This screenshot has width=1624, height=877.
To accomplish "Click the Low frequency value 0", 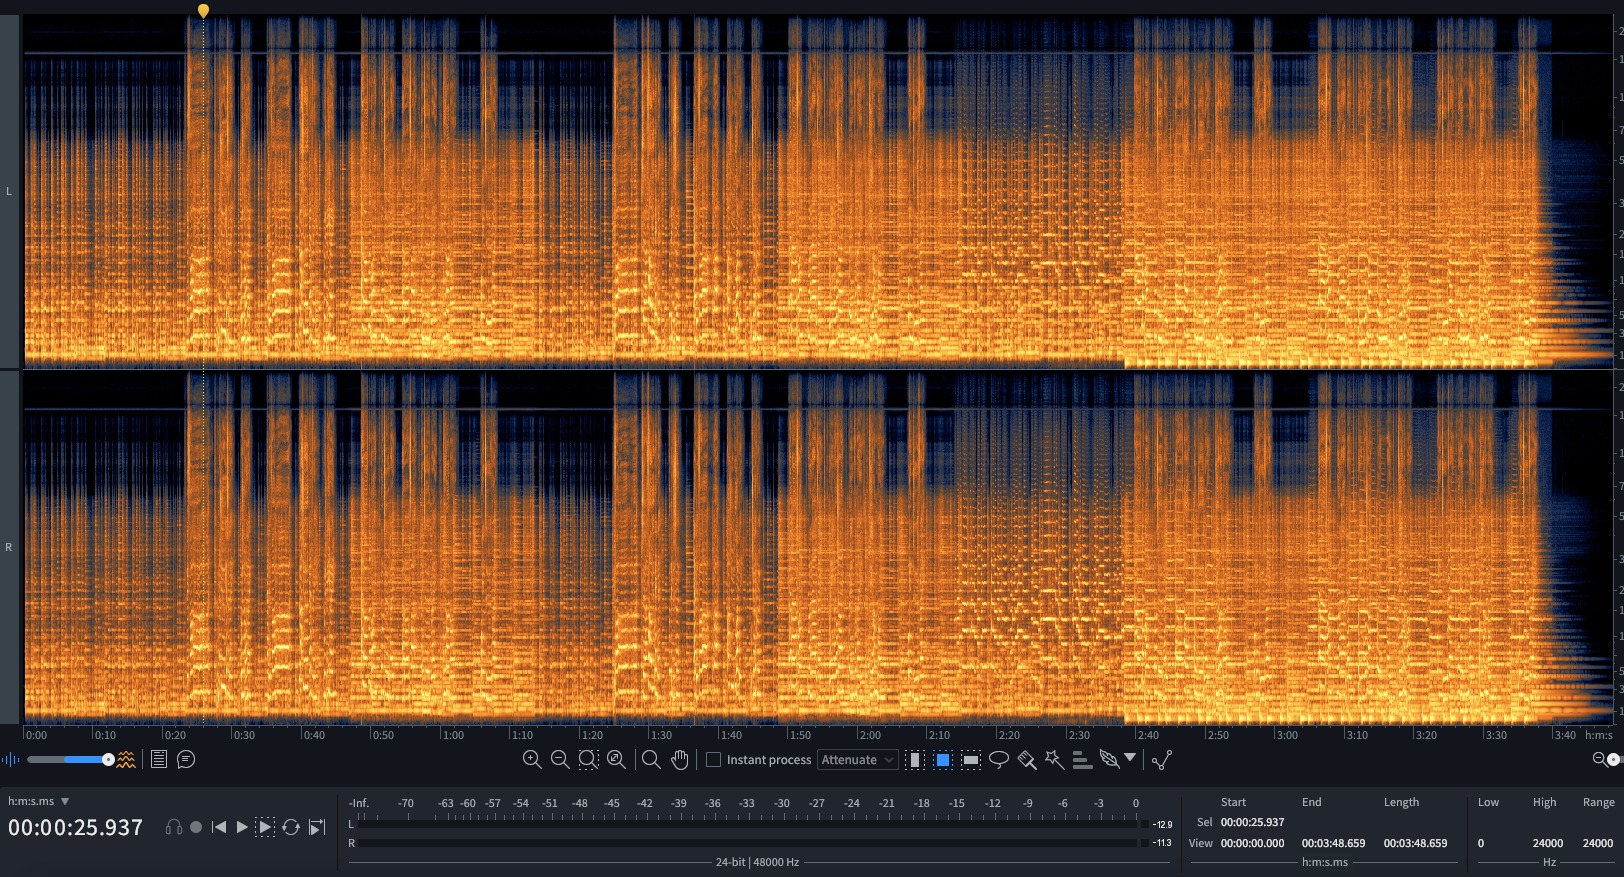I will pyautogui.click(x=1481, y=843).
